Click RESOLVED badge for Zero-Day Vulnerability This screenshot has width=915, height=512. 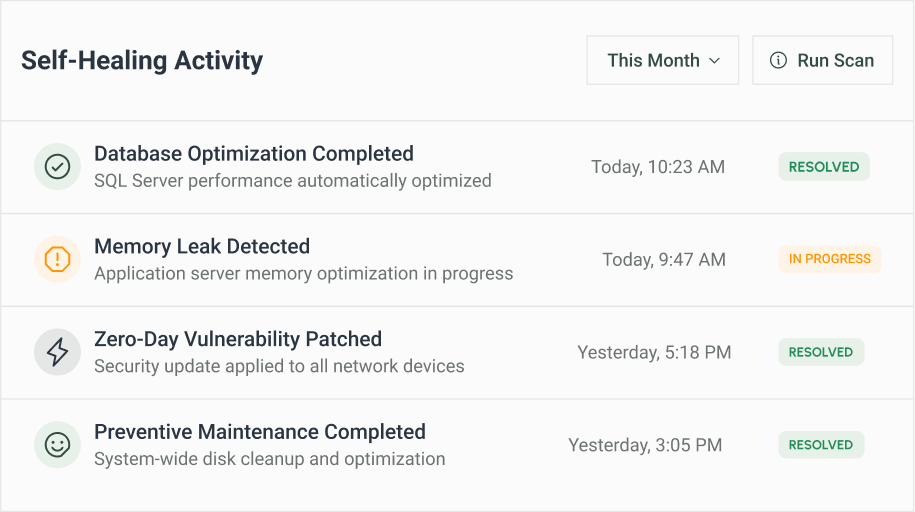point(821,352)
